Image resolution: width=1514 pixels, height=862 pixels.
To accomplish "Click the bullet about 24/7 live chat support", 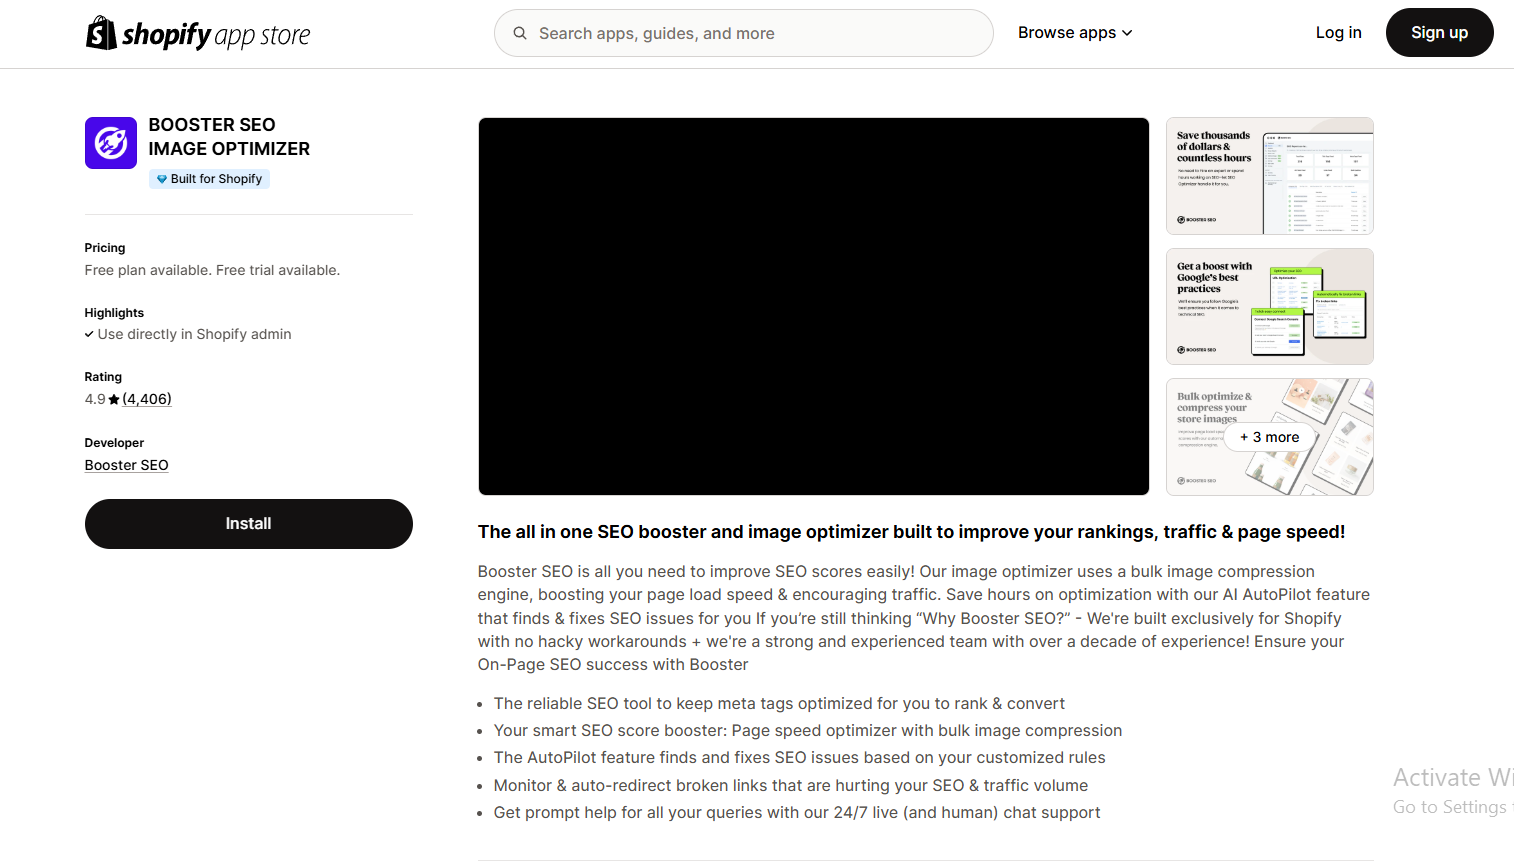I will click(x=797, y=813).
